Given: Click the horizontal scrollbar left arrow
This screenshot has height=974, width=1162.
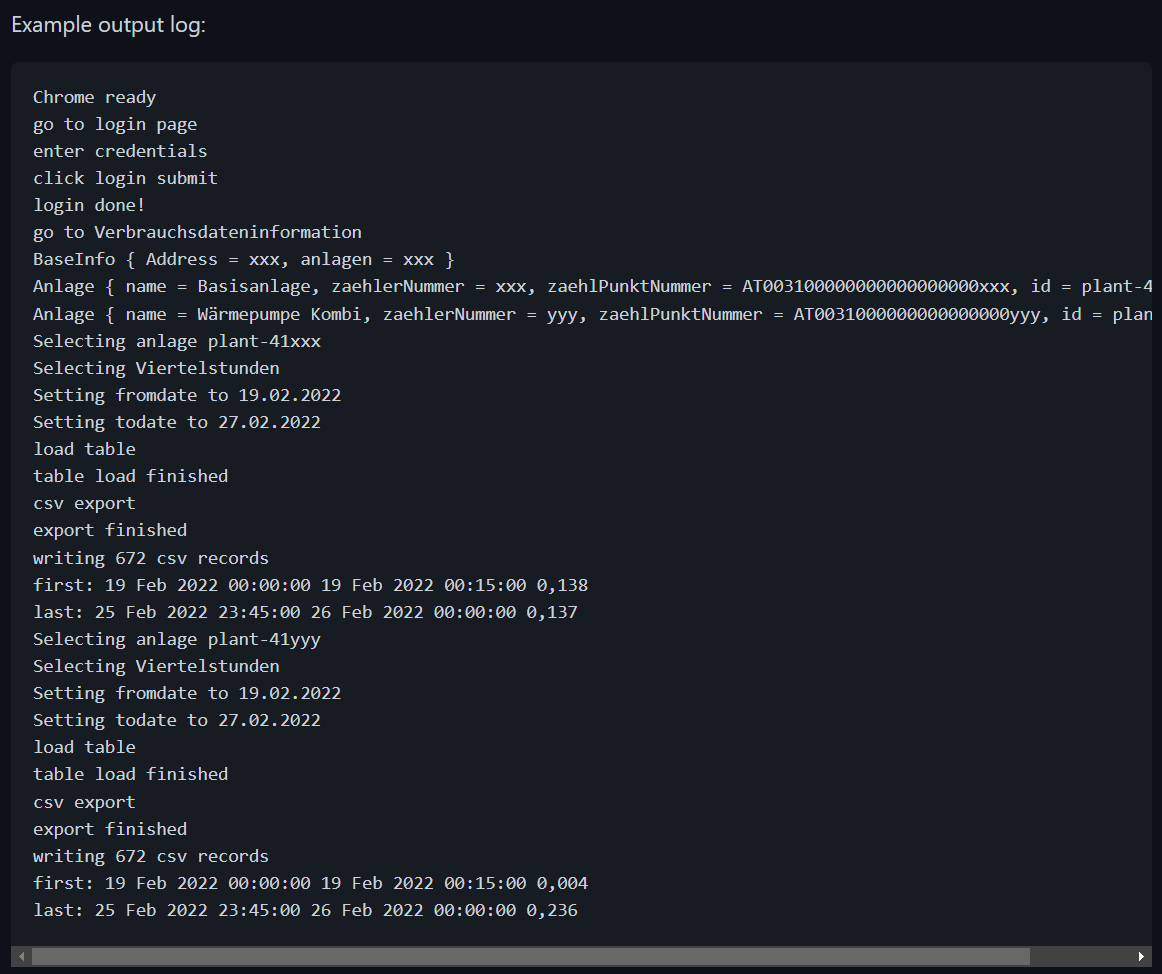Looking at the screenshot, I should coord(21,956).
